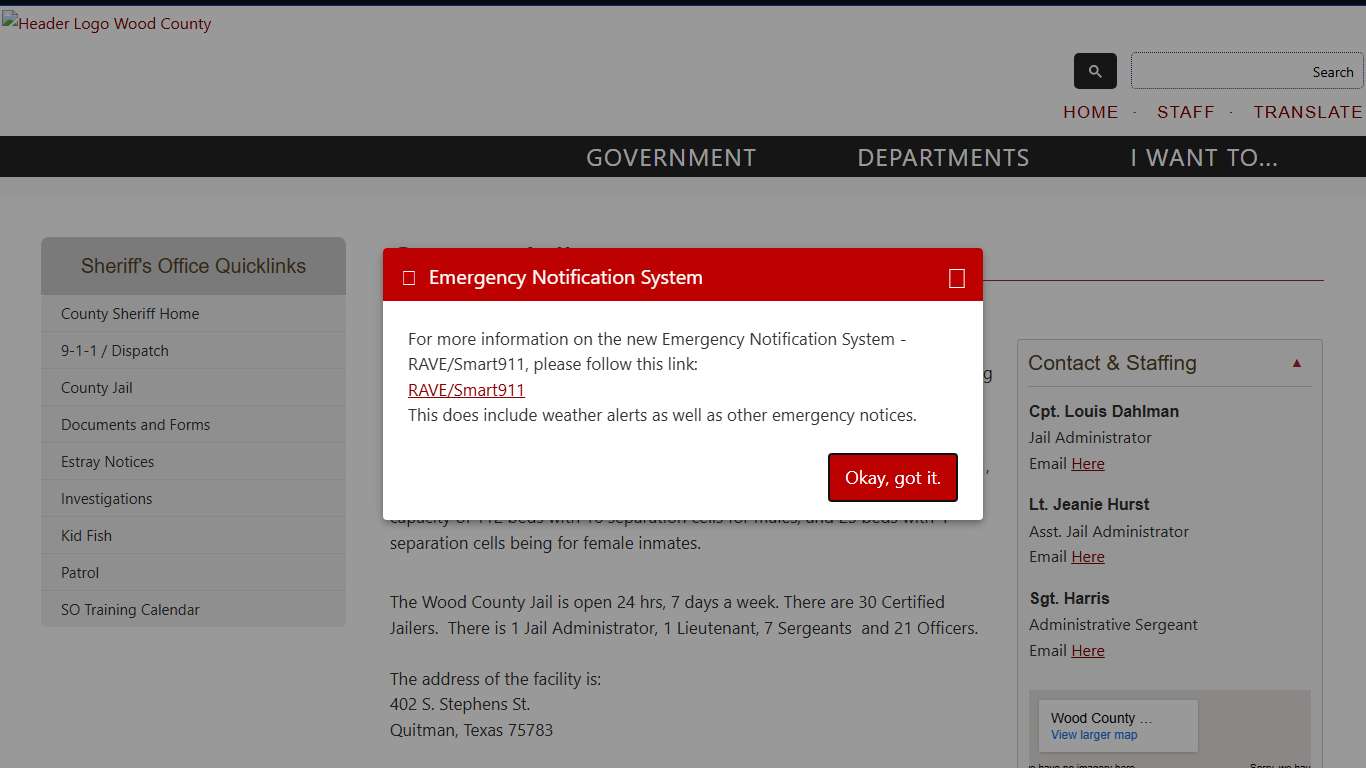Click the alert icon in dialog header
Screen dimensions: 1366x768
[x=409, y=278]
